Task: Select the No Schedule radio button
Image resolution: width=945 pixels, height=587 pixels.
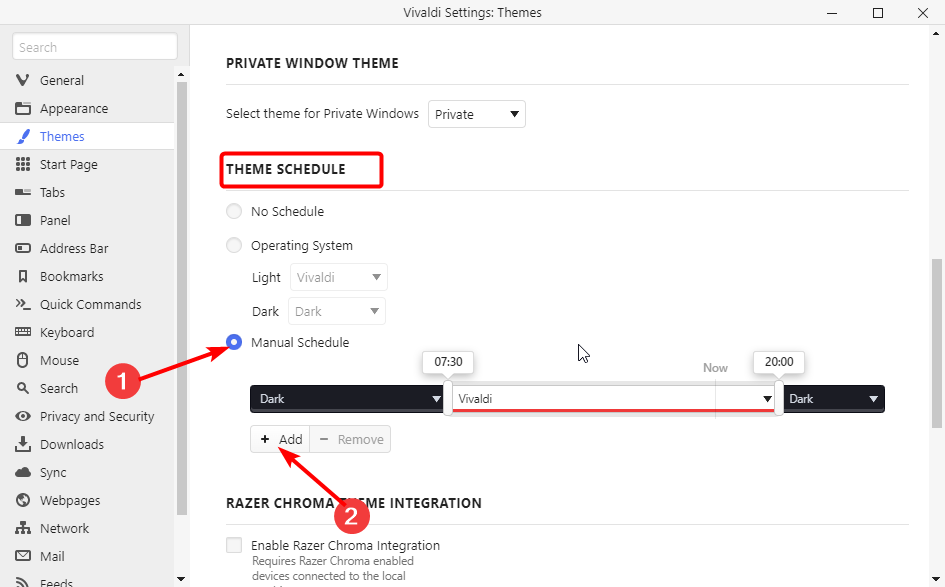Action: 234,212
